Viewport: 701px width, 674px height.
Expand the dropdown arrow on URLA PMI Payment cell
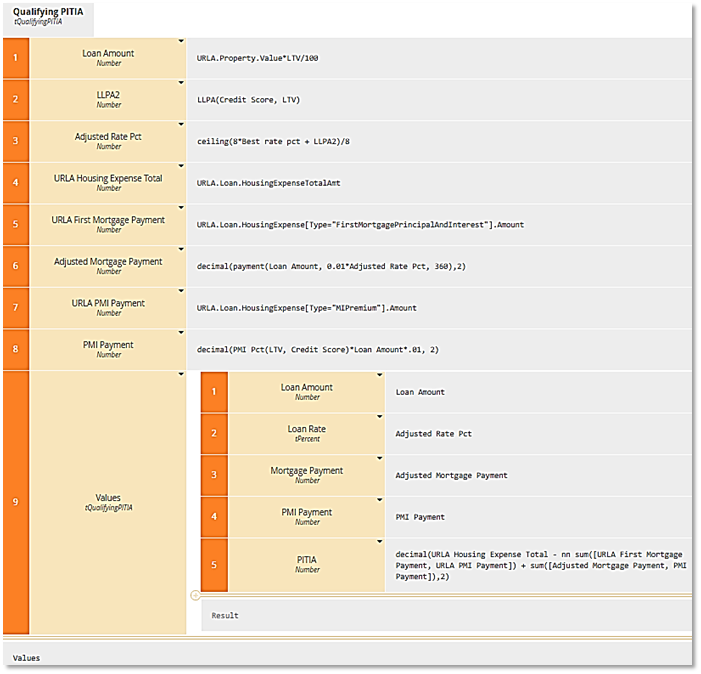pos(181,291)
